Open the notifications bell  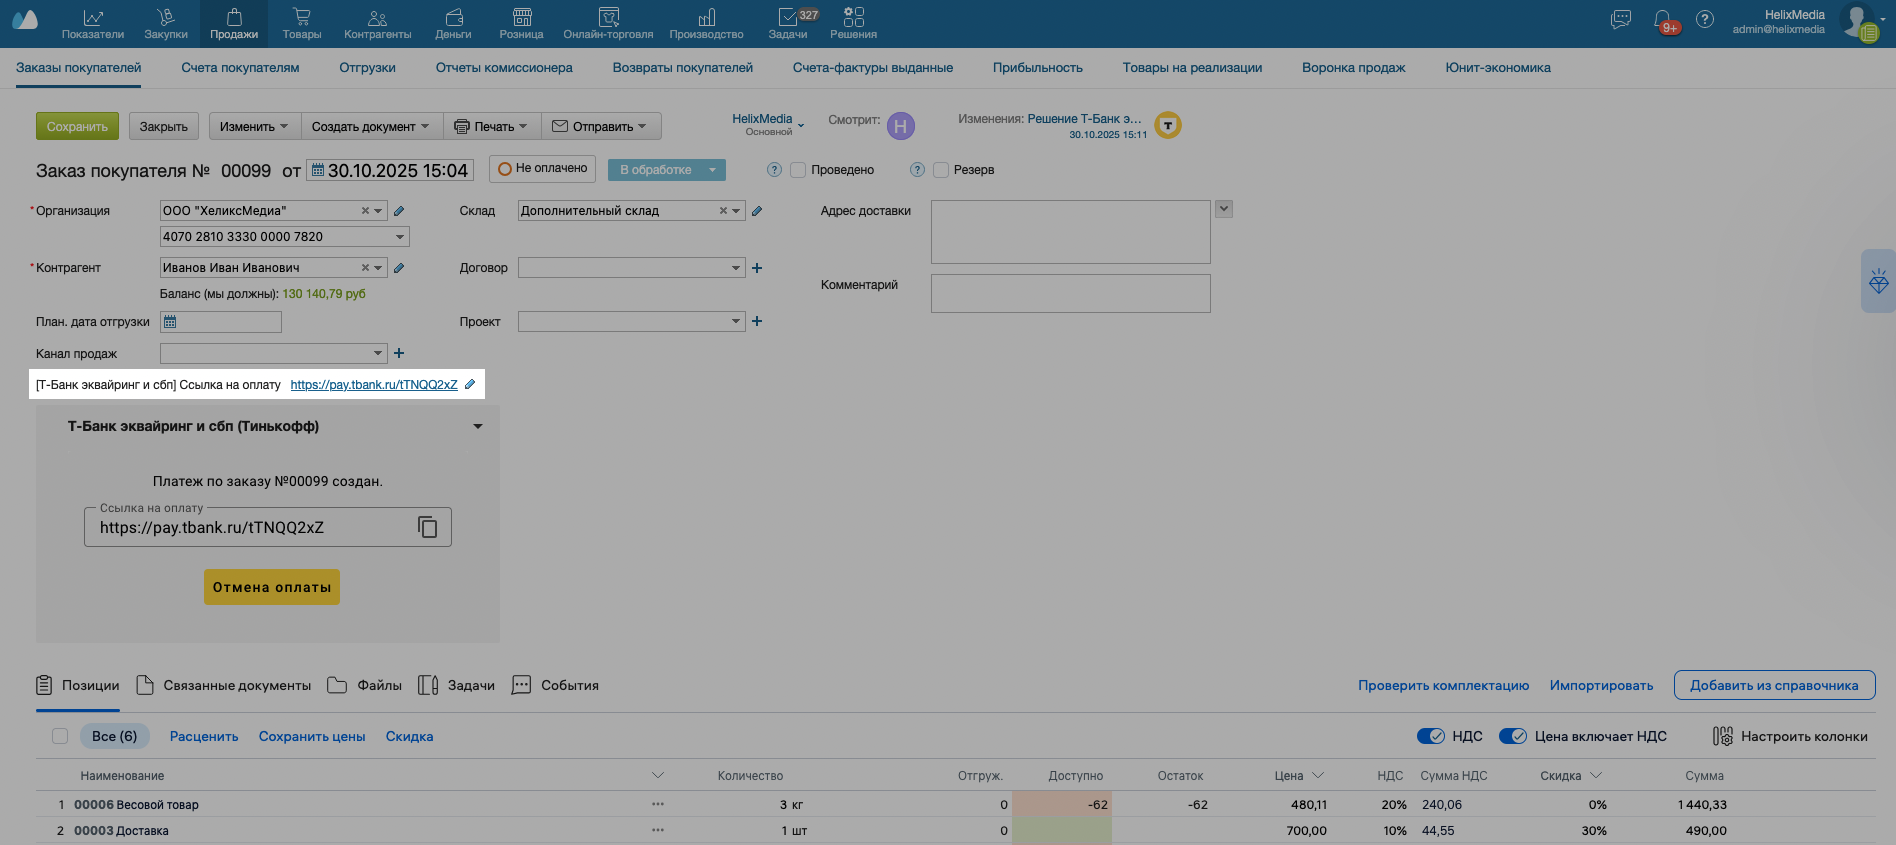point(1663,20)
